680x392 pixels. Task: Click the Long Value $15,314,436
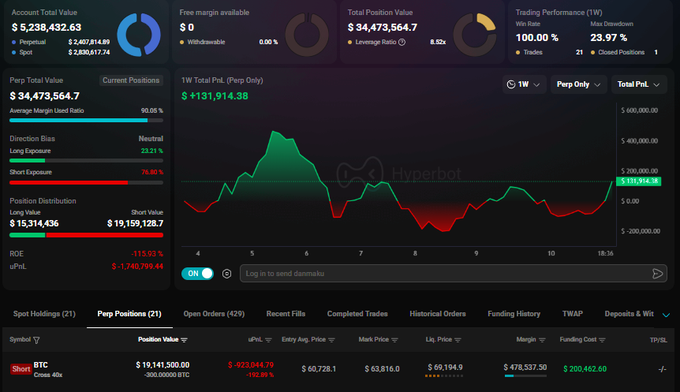34,224
